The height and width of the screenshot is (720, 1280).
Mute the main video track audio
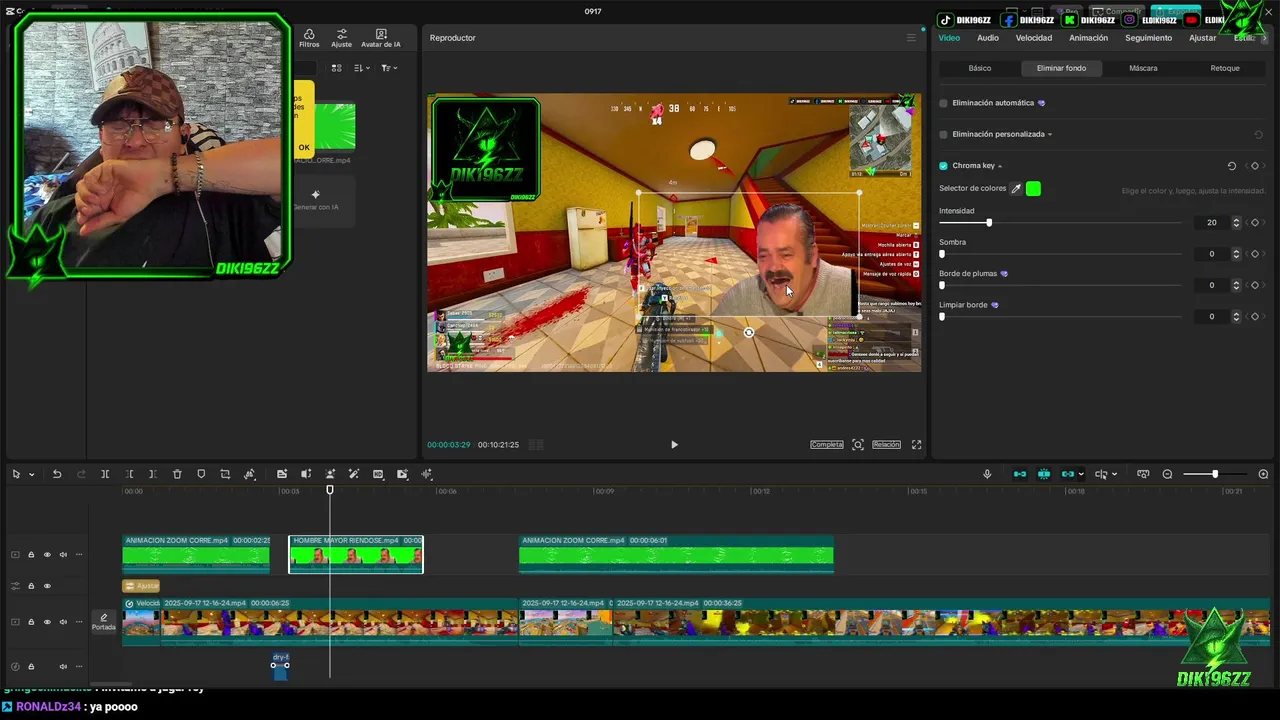tap(63, 622)
